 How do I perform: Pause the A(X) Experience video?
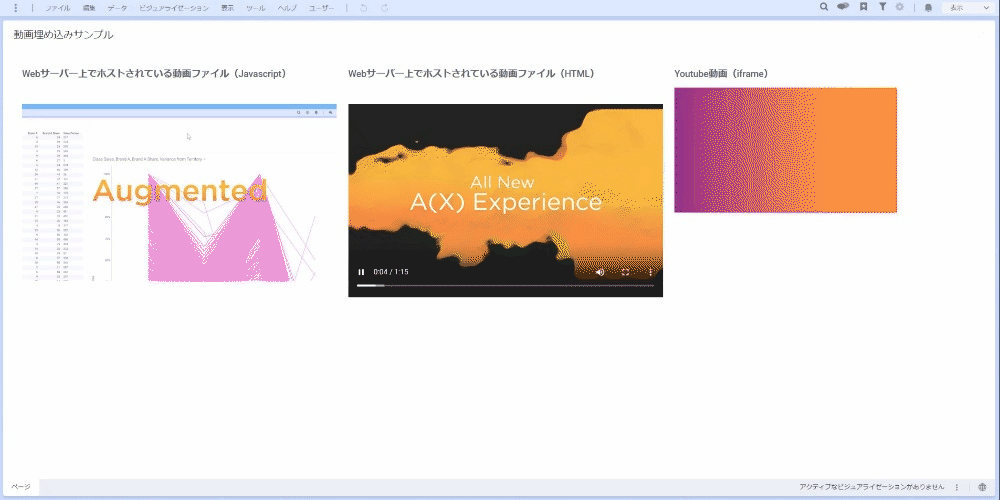tap(362, 272)
